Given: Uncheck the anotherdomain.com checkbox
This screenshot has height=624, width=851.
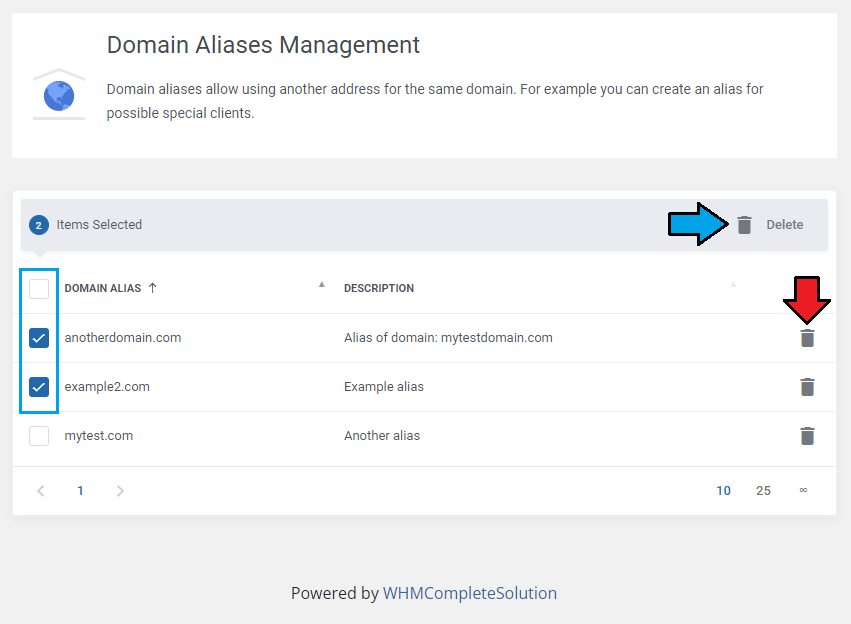Looking at the screenshot, I should (39, 338).
